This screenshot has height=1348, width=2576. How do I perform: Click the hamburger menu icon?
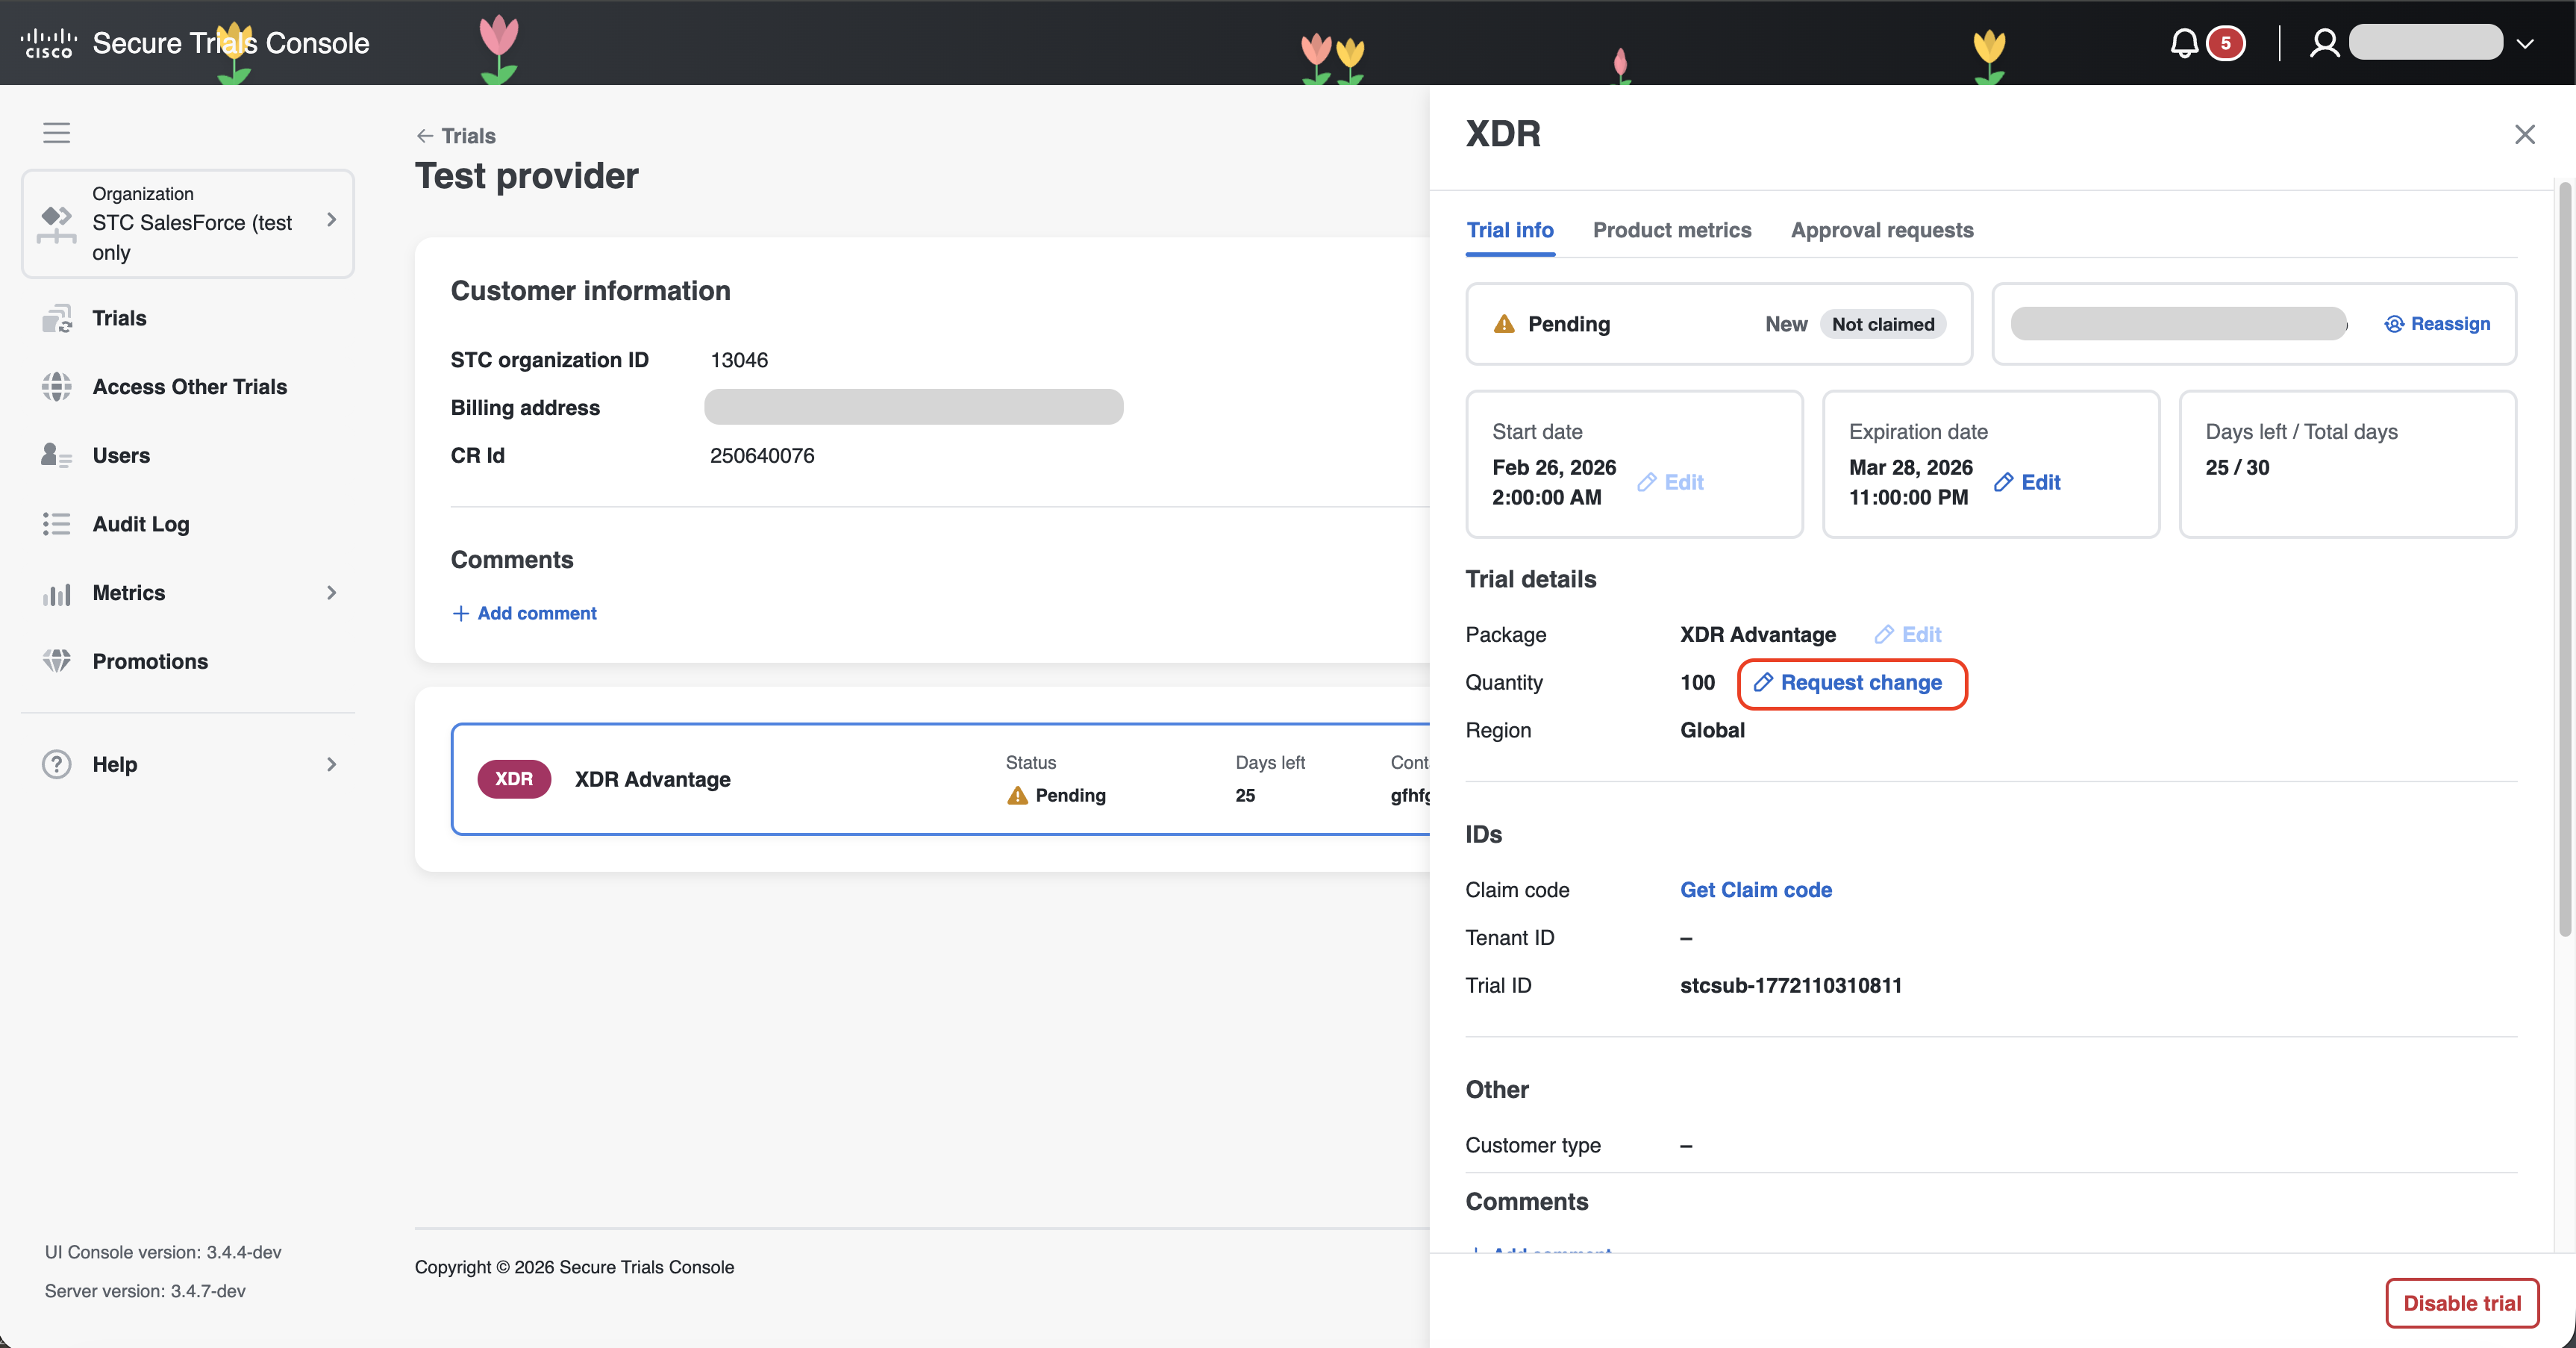click(56, 133)
